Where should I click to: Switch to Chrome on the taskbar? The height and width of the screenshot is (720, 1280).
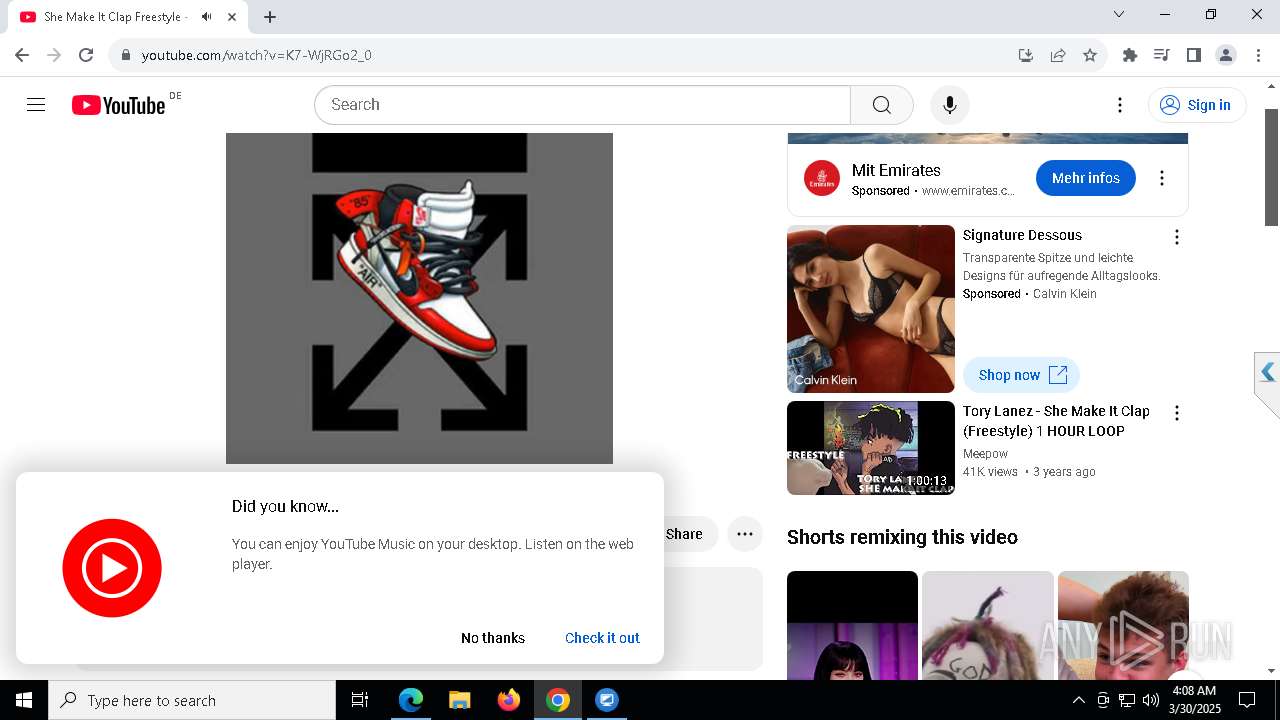coord(557,700)
